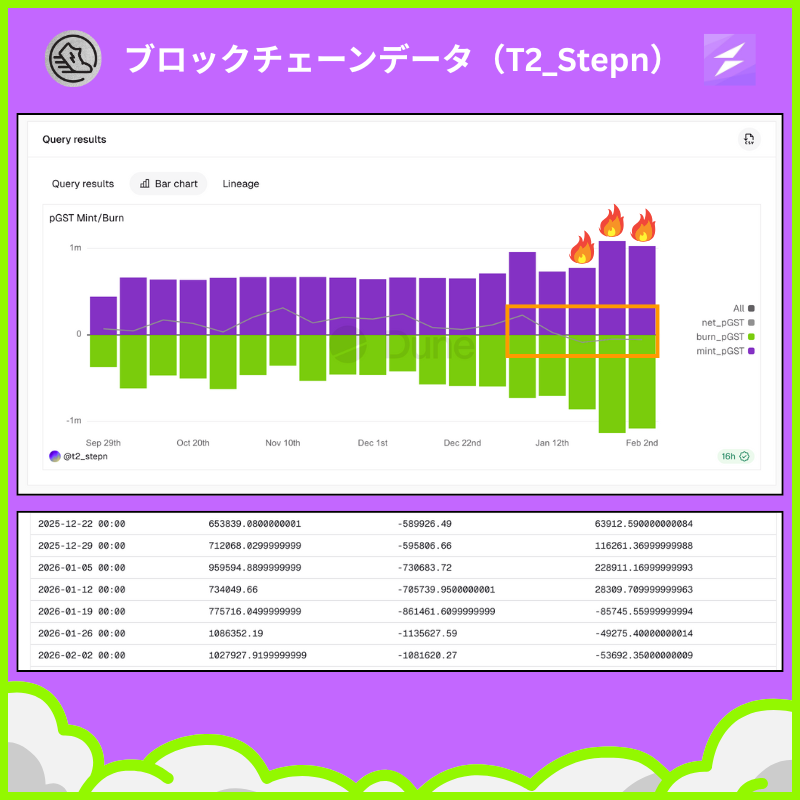
Task: Toggle burn_pGST series in legend
Action: point(725,337)
